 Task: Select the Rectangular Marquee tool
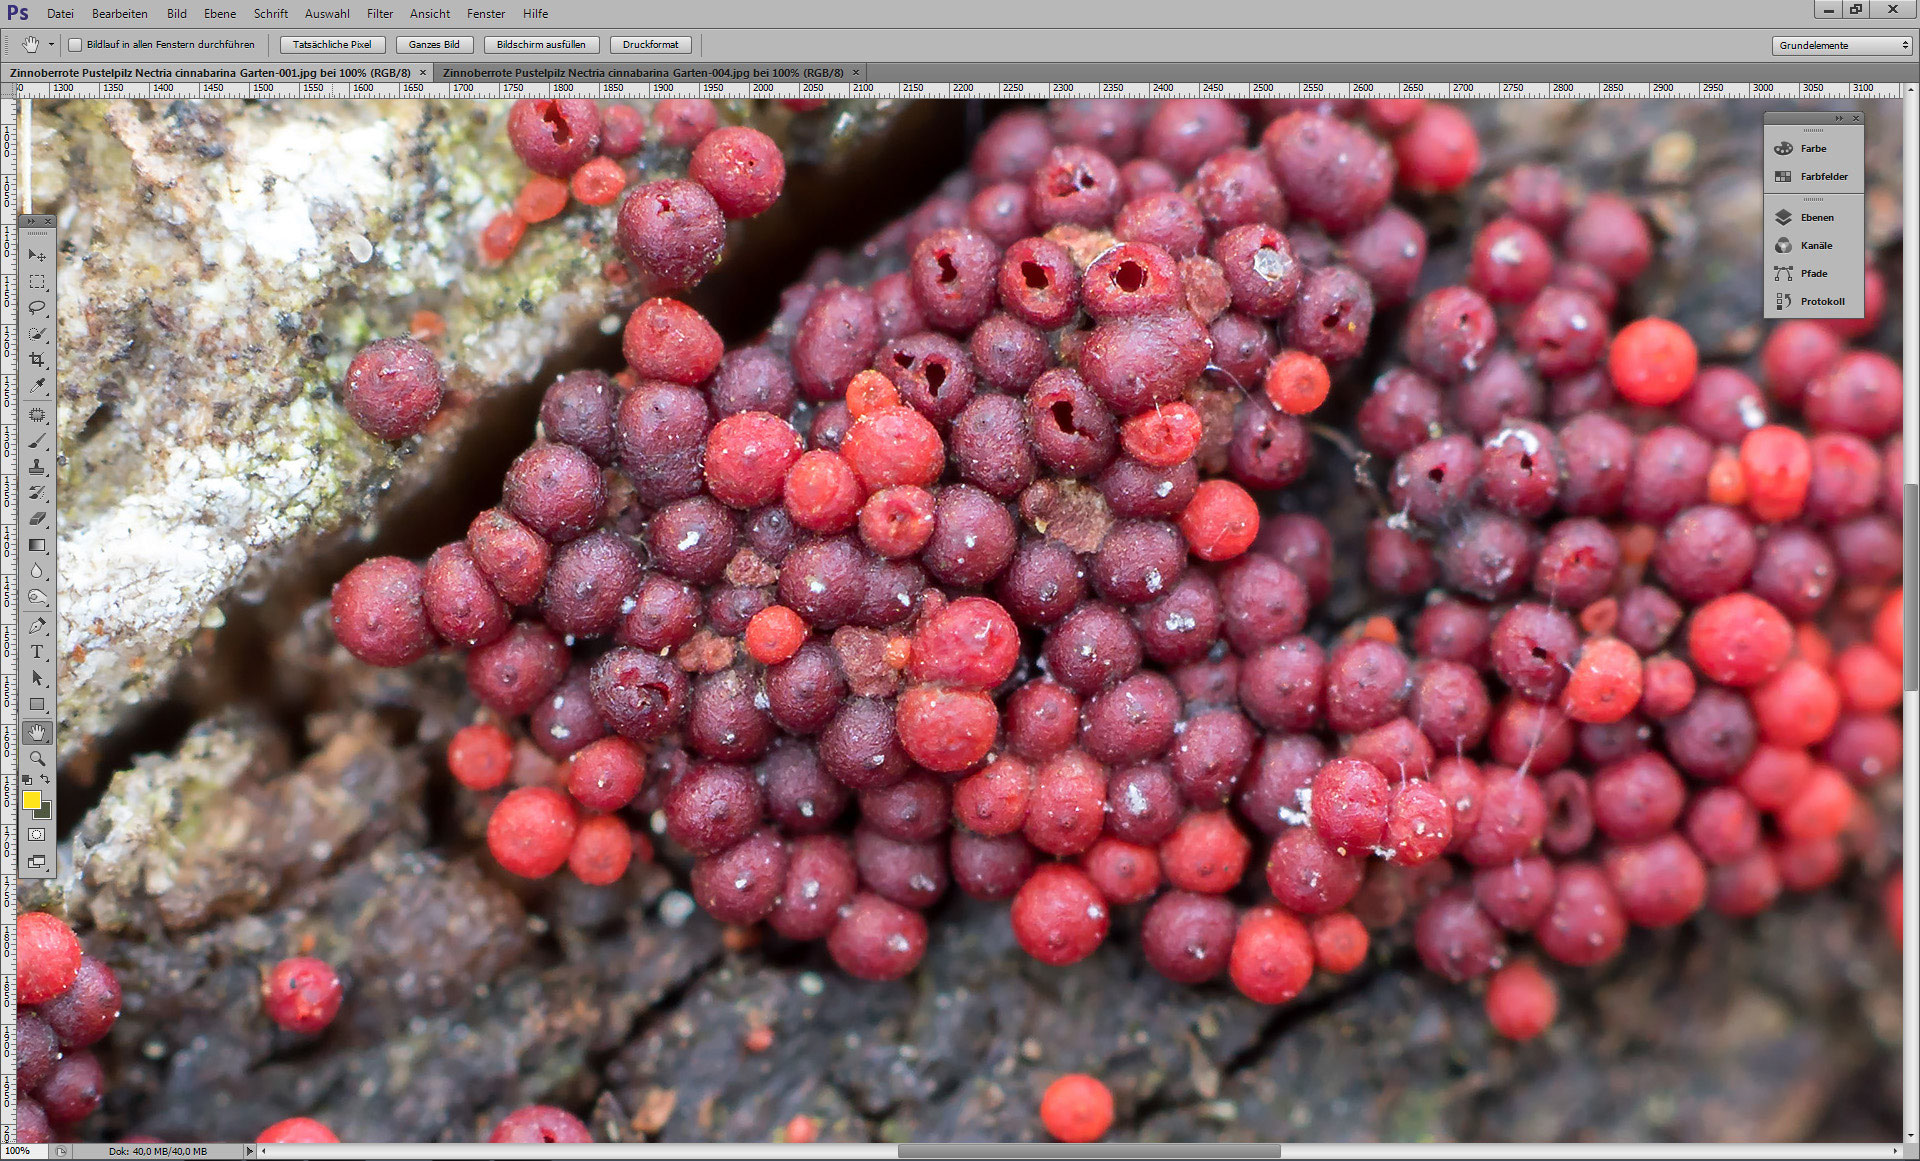(37, 282)
